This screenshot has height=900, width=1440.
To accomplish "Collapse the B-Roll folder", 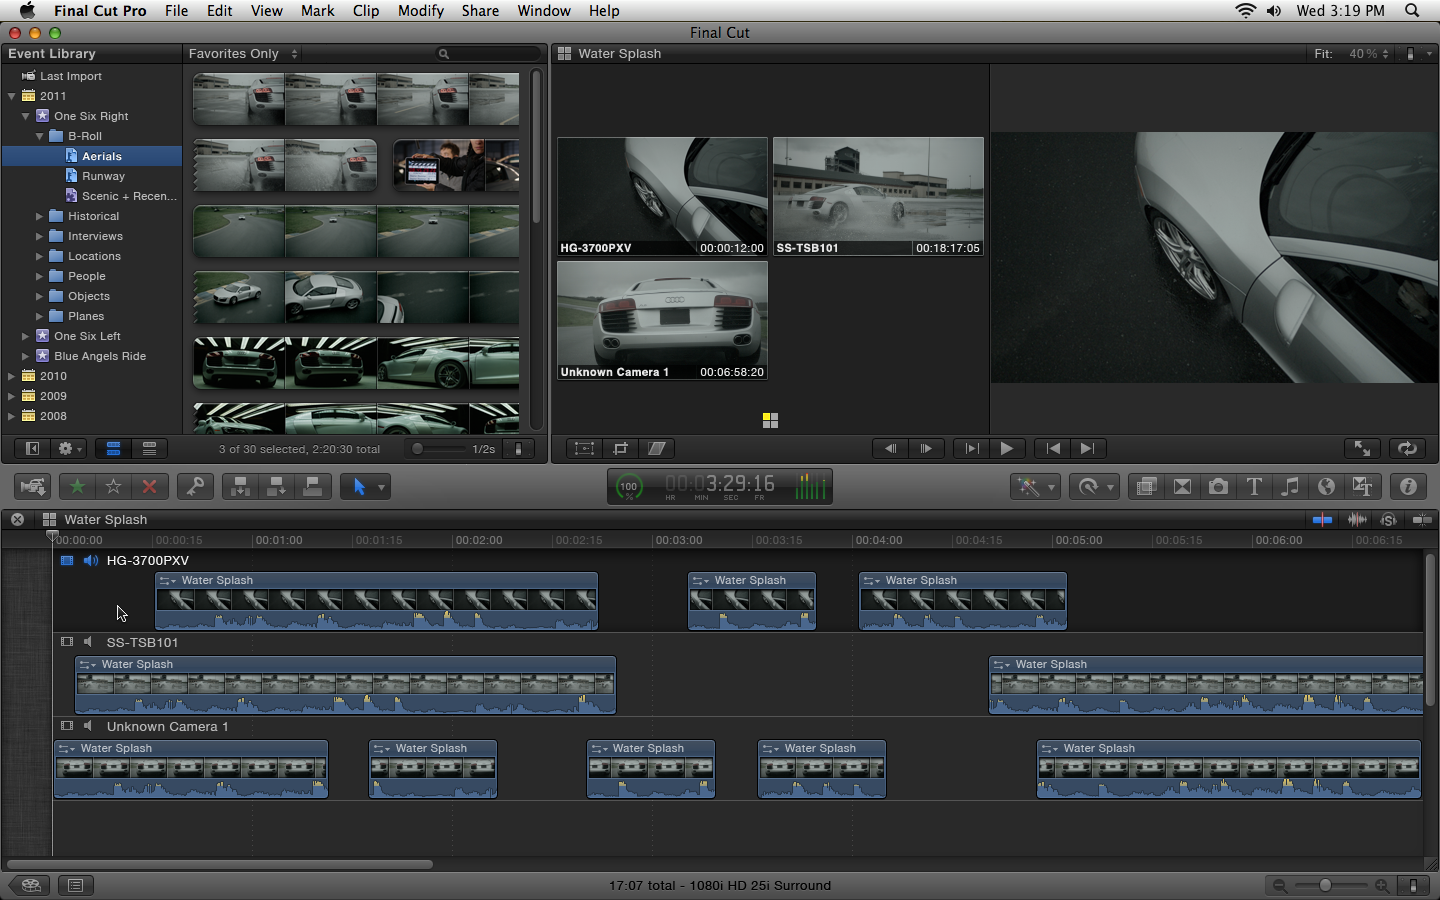I will coord(40,136).
